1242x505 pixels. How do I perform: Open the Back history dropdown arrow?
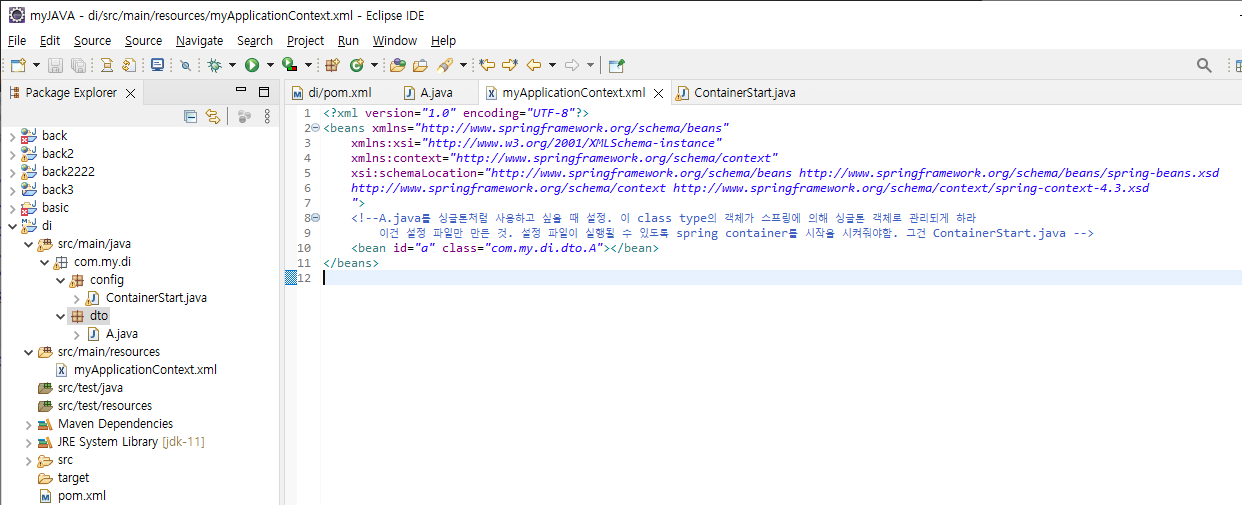tap(552, 65)
